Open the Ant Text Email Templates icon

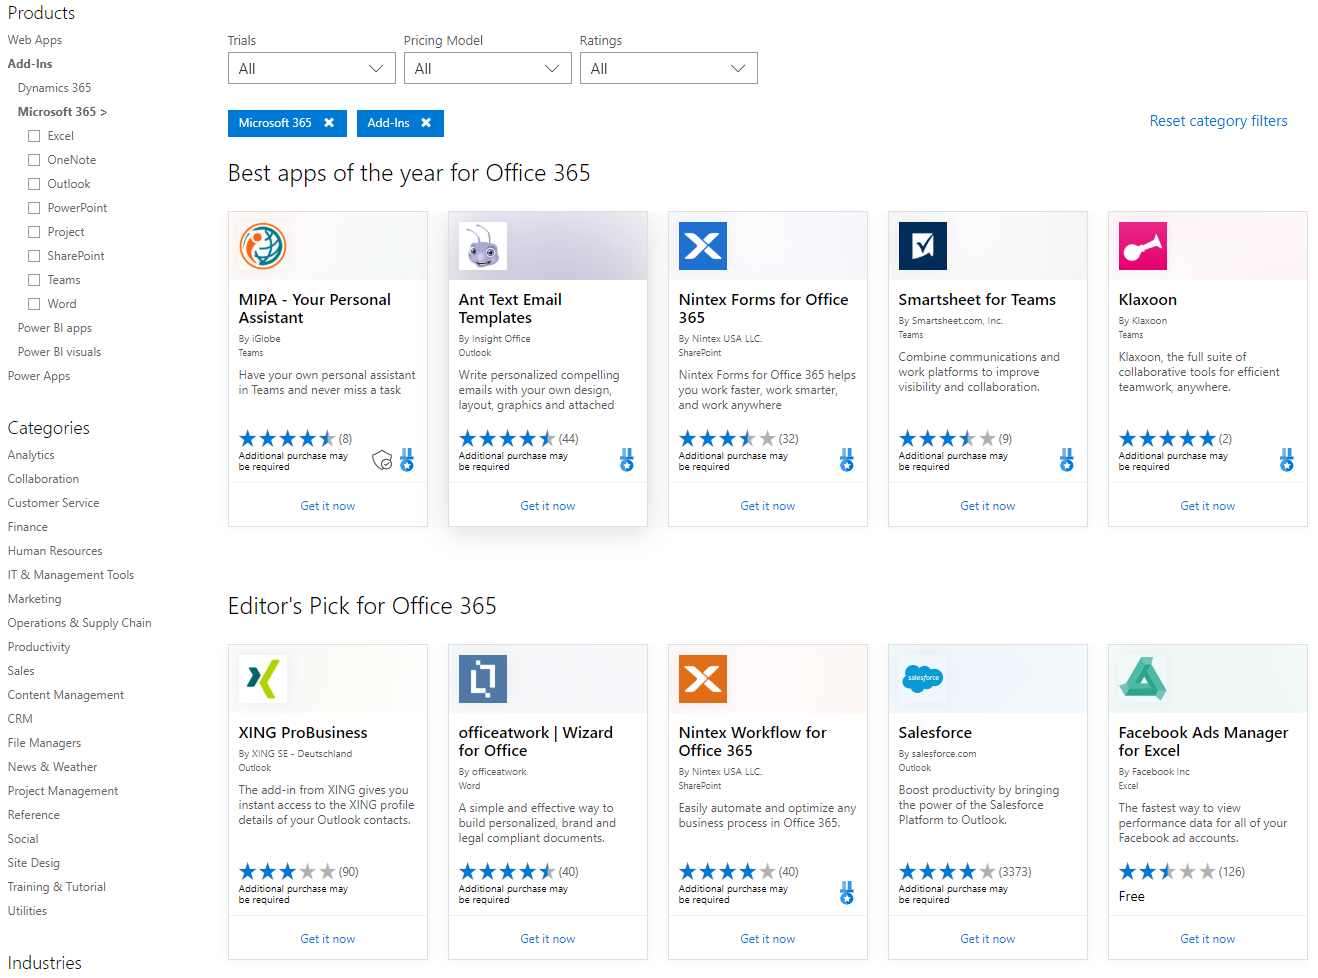[483, 246]
